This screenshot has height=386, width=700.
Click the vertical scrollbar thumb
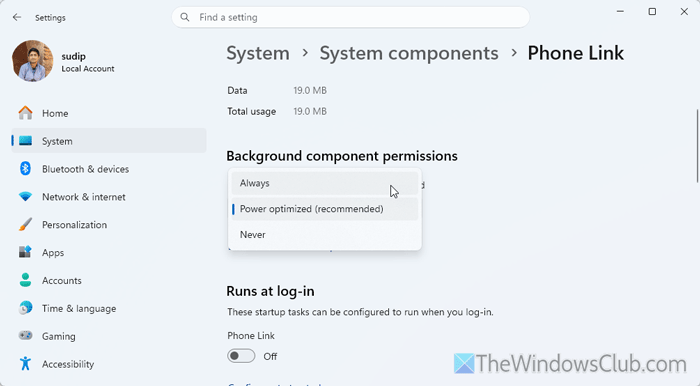[697, 145]
